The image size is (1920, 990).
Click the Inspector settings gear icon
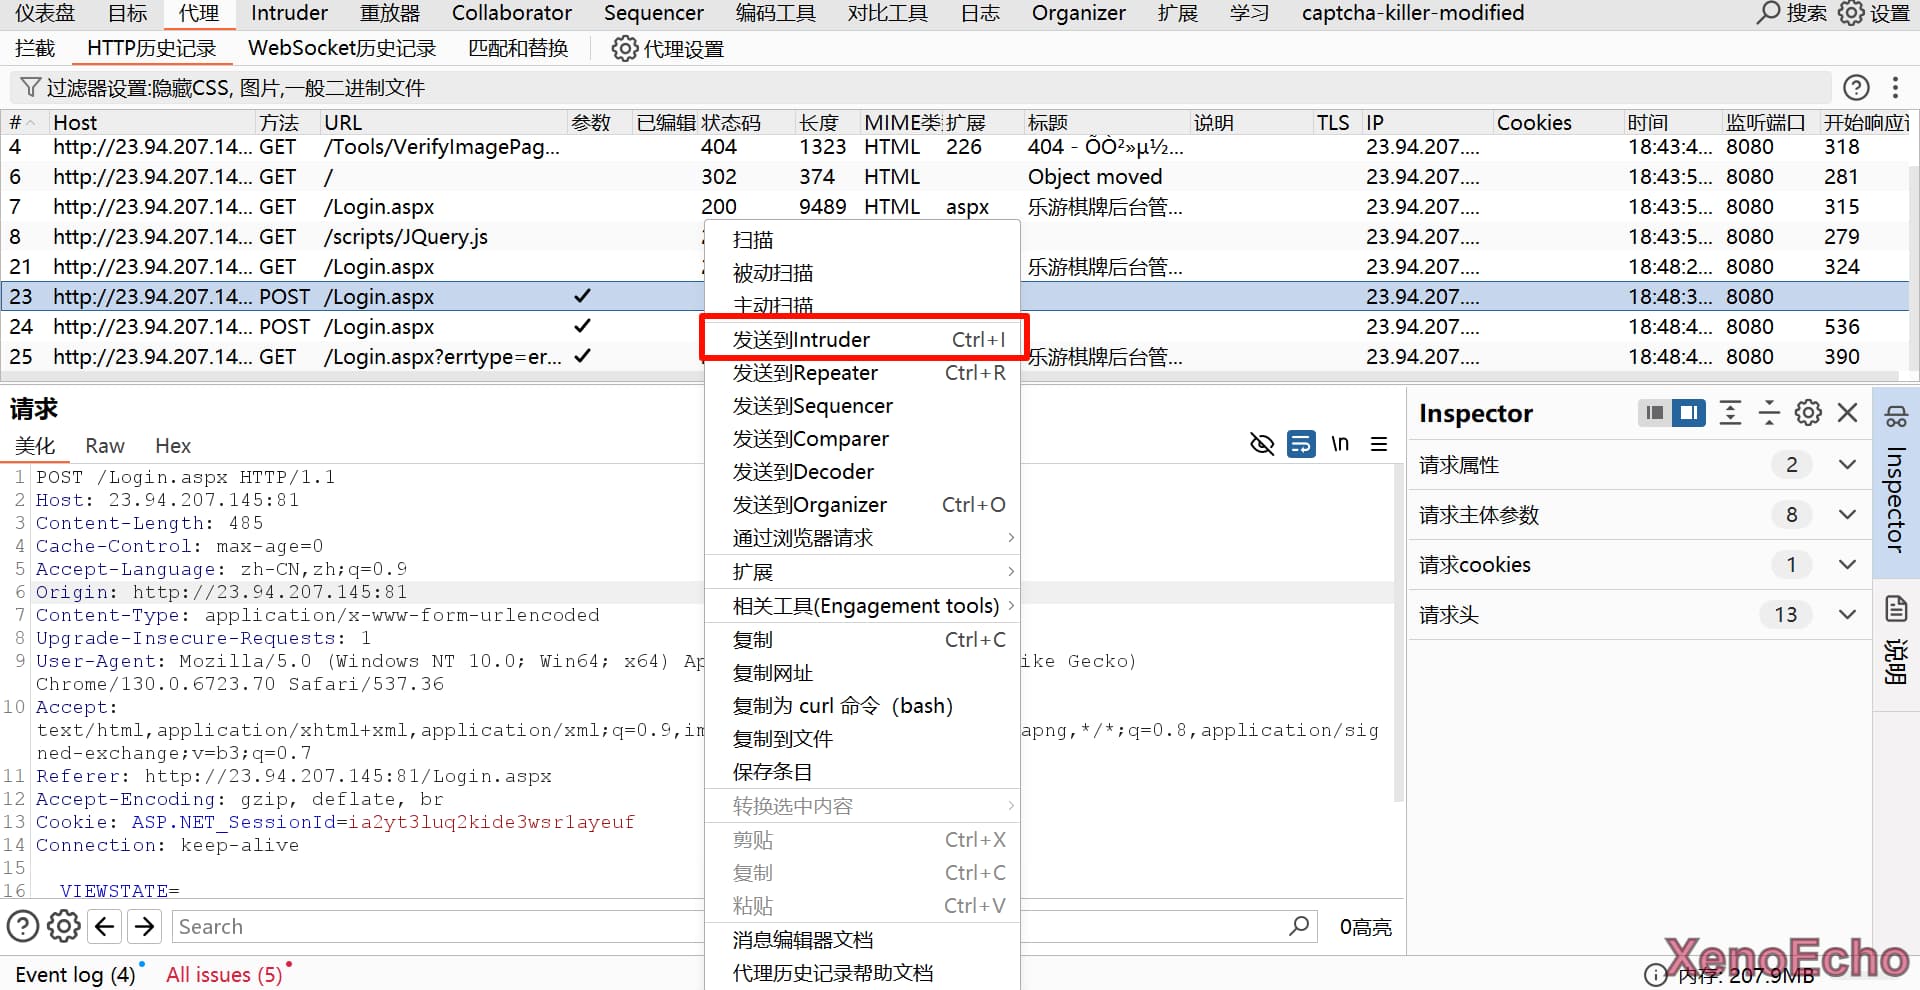[x=1808, y=413]
